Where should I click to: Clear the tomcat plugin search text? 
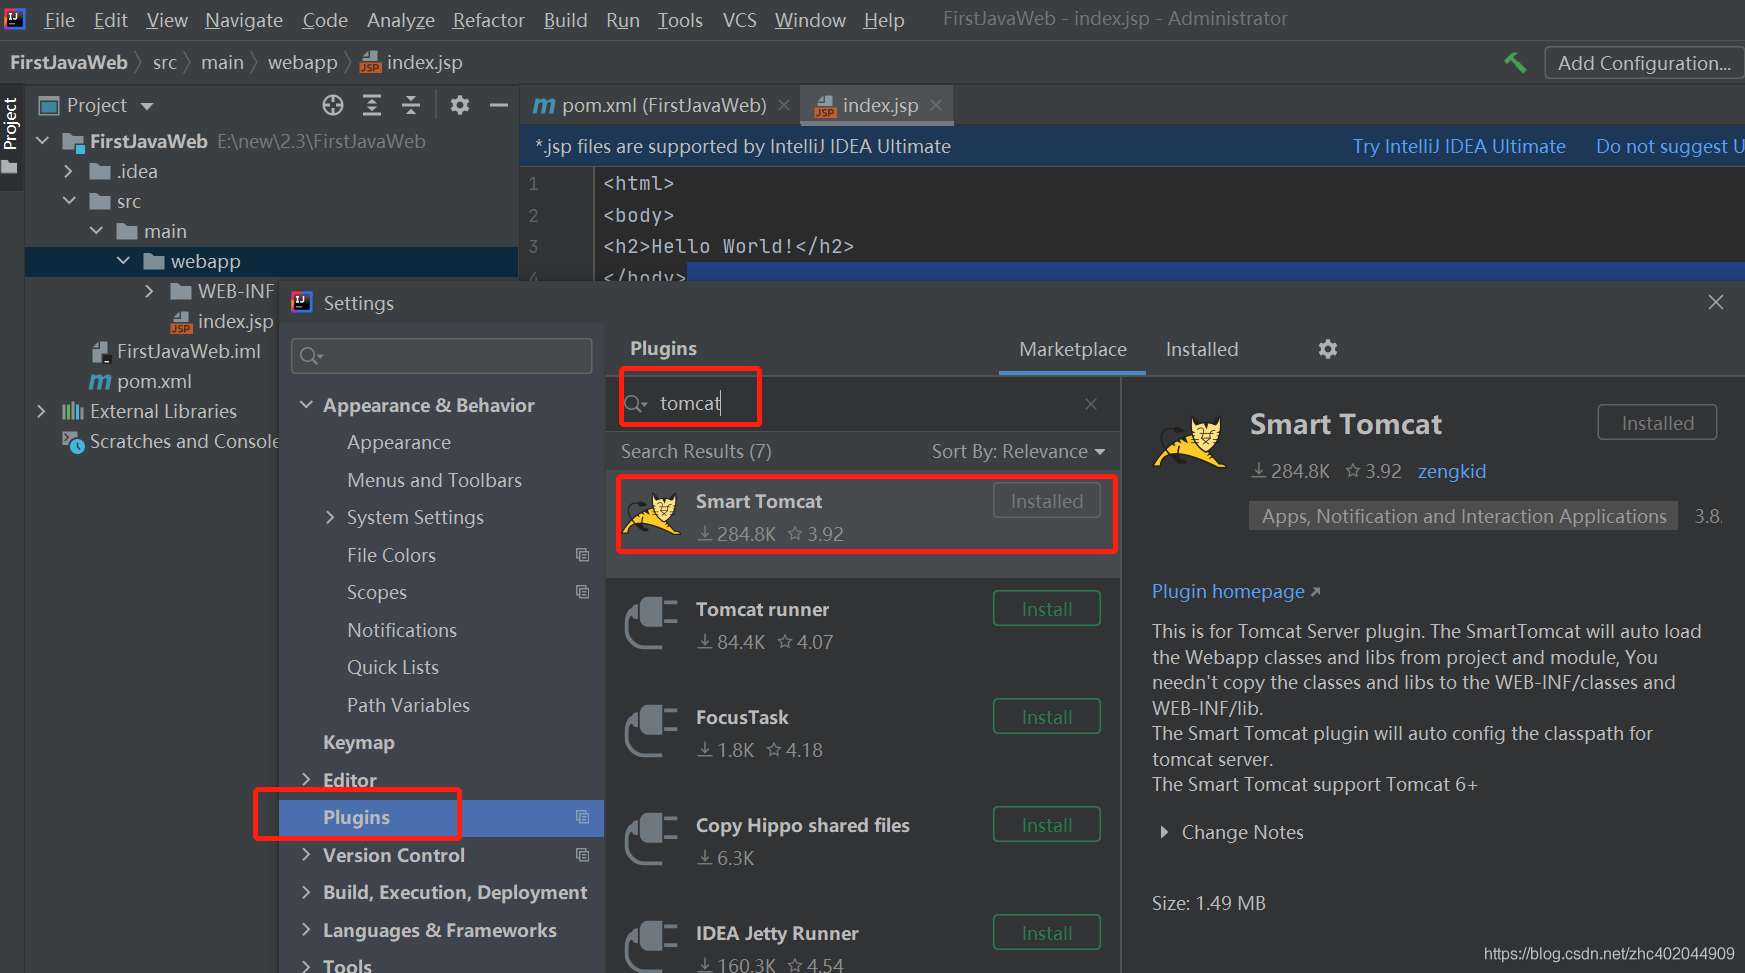point(1091,404)
